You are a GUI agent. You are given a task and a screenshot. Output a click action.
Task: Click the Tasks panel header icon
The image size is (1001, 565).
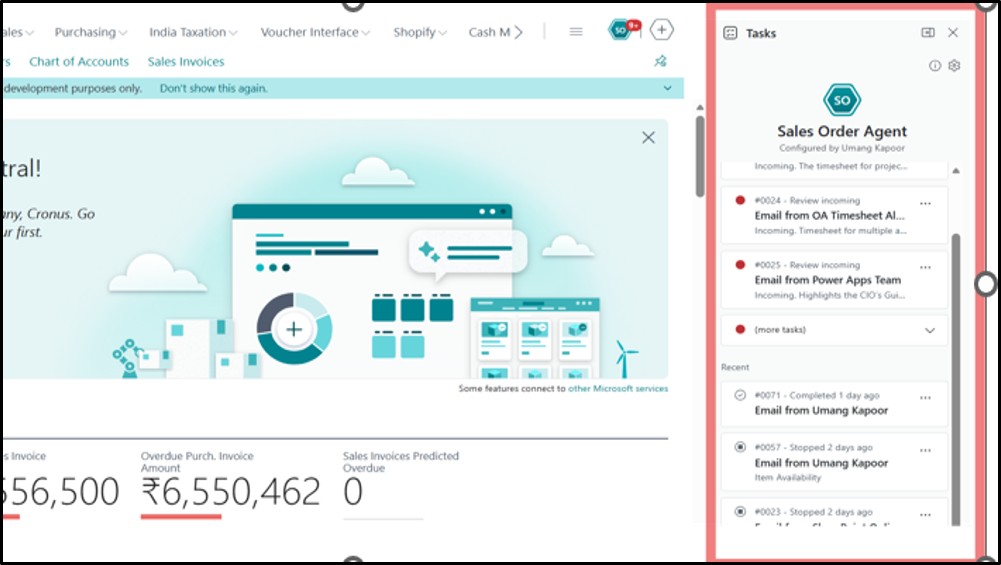730,33
